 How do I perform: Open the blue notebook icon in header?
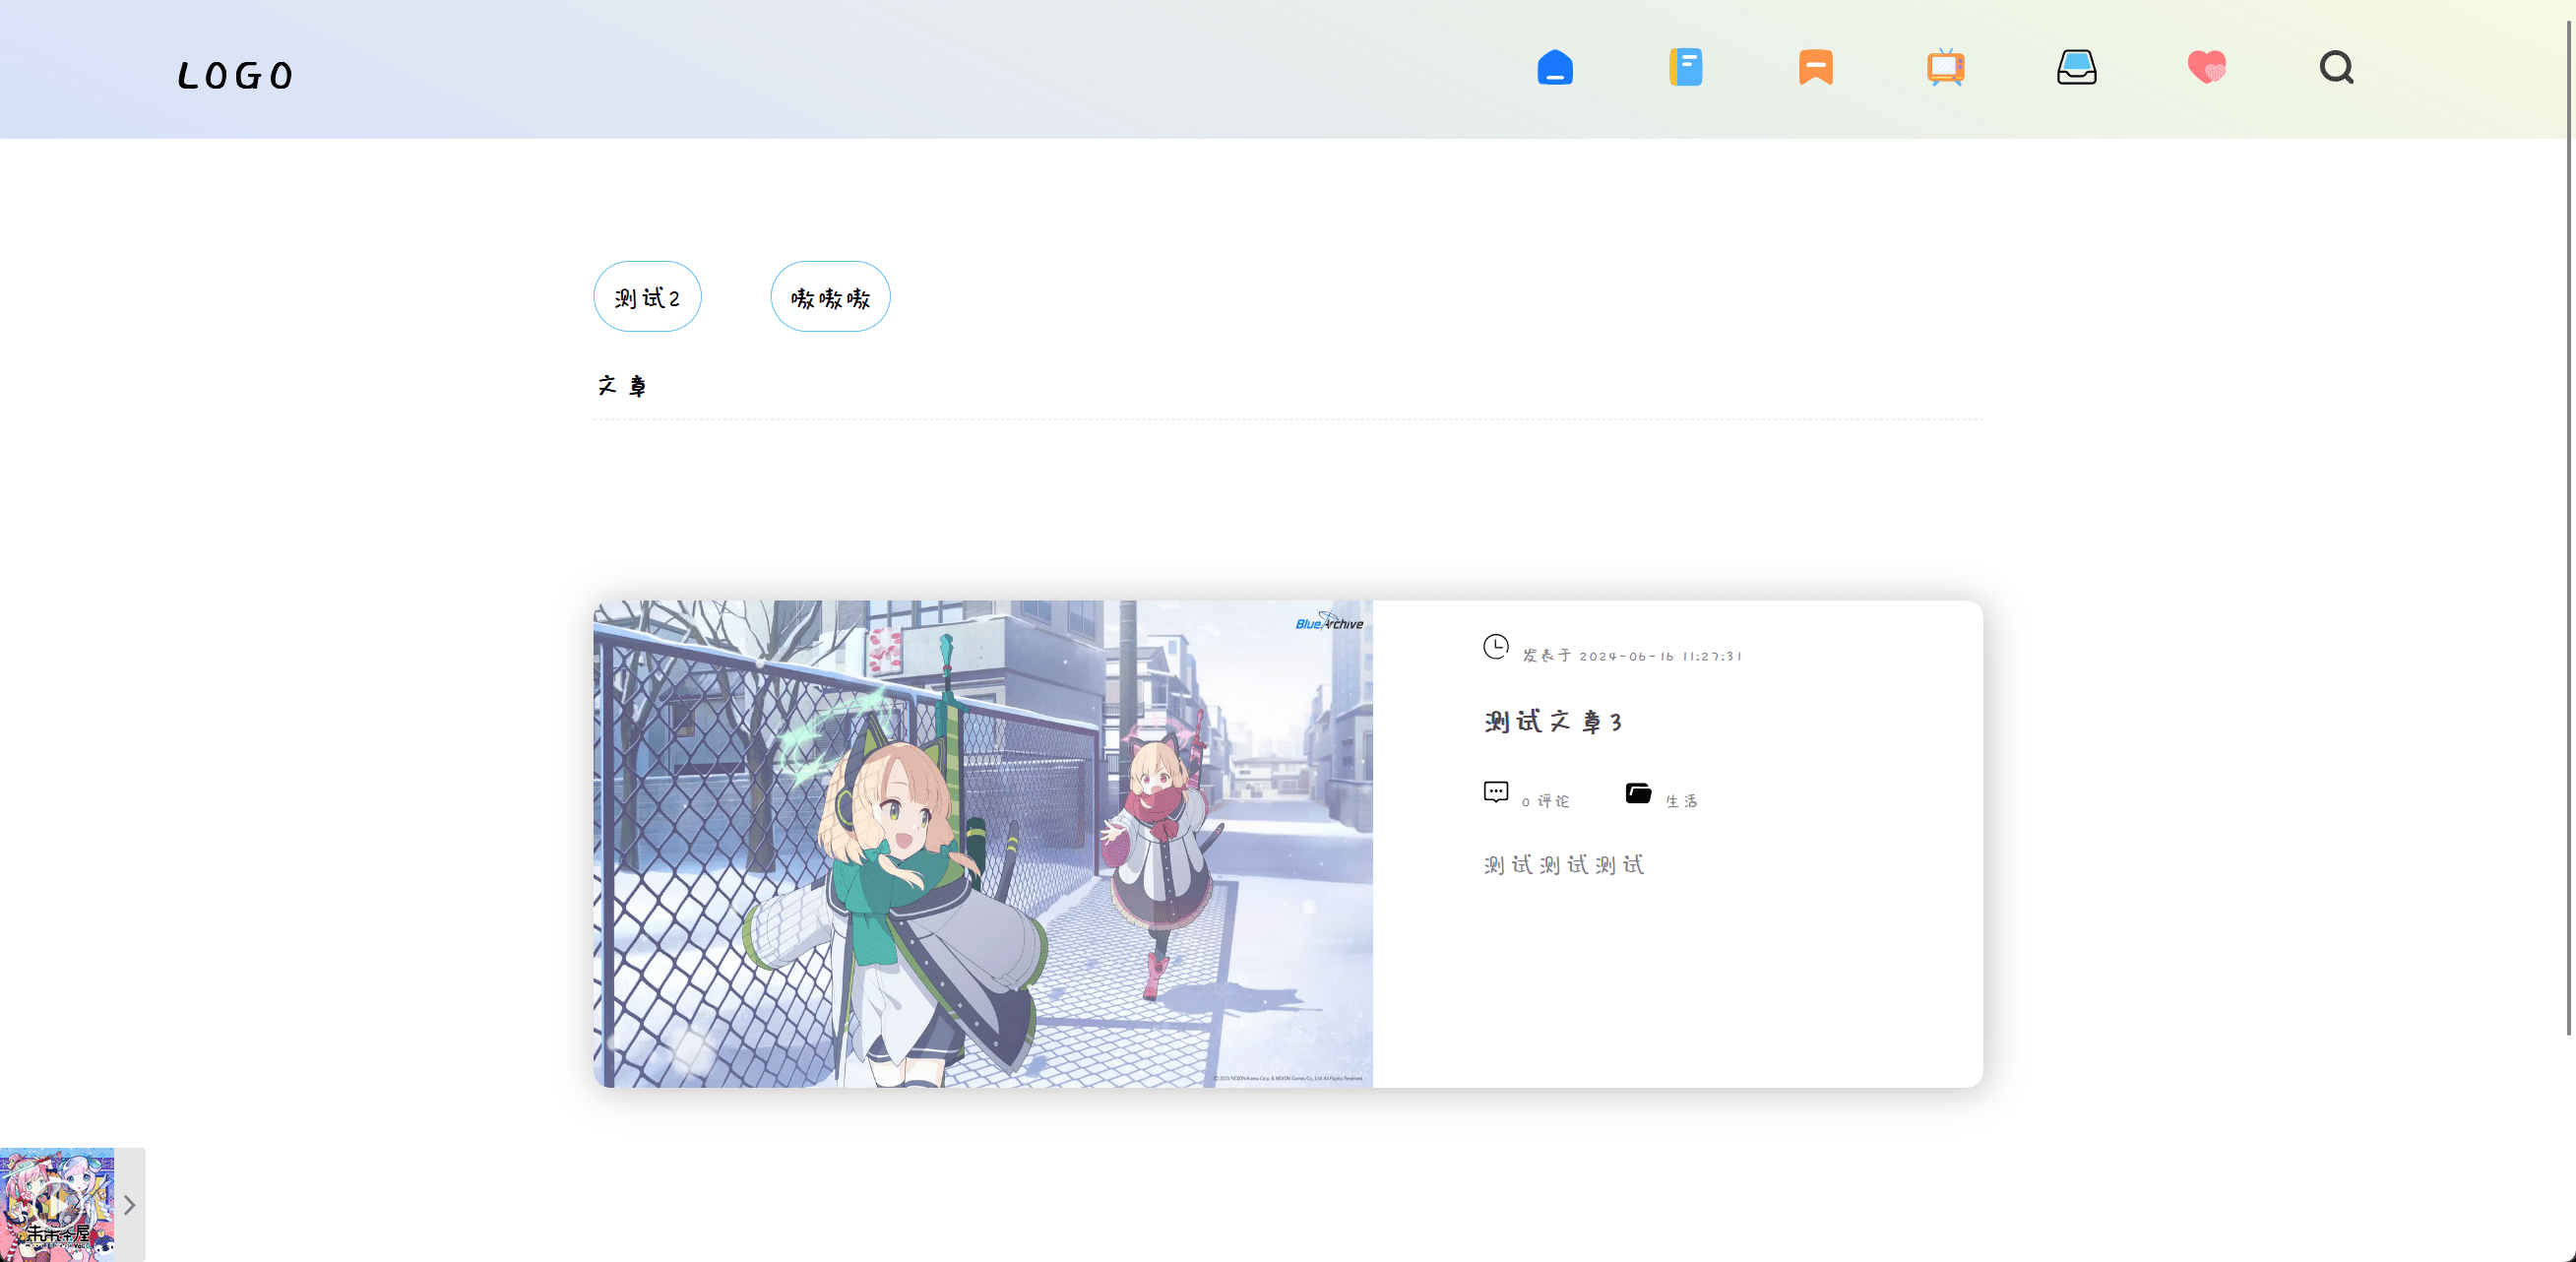[x=1685, y=67]
